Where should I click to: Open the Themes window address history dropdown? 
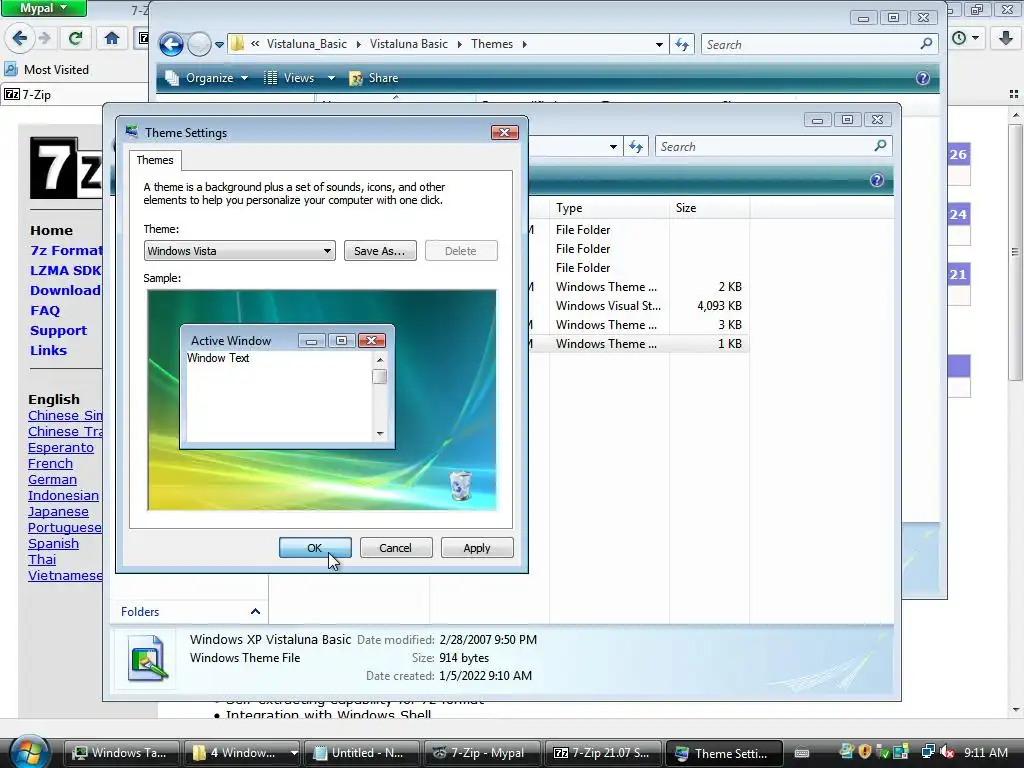(x=659, y=44)
